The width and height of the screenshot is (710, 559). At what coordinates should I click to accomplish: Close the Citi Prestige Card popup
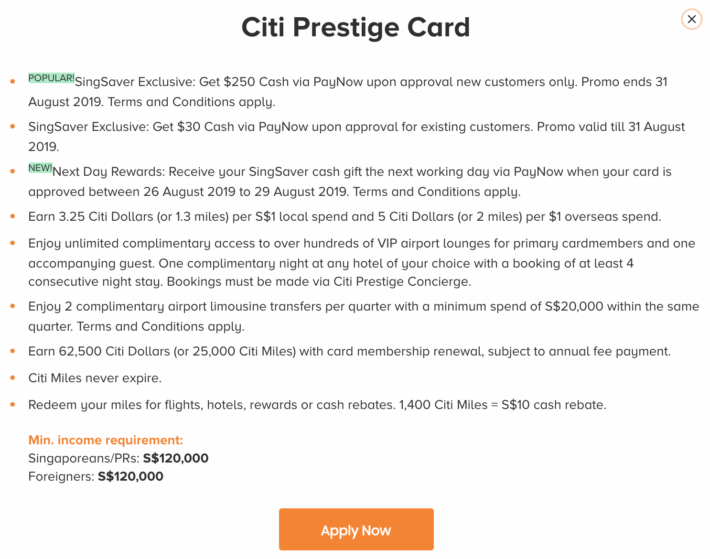pos(691,19)
